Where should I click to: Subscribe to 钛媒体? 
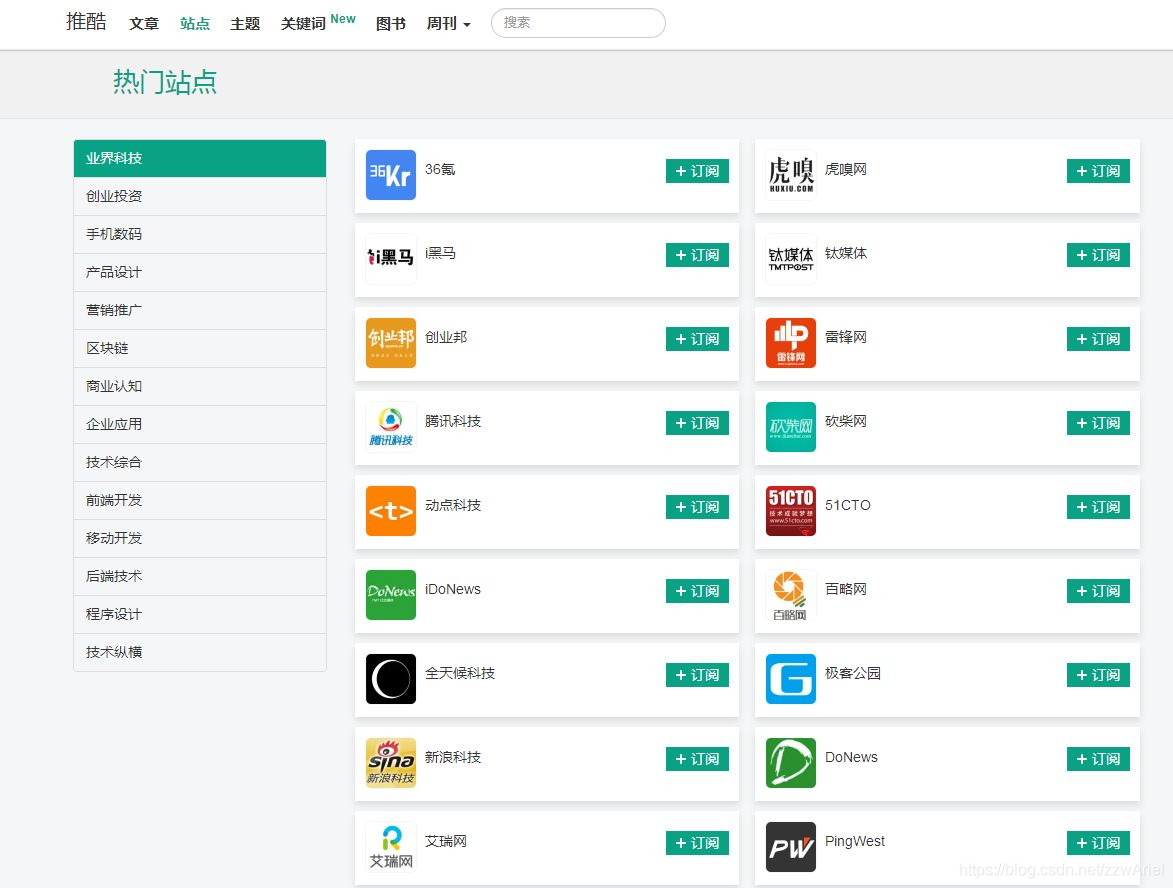click(x=1098, y=255)
